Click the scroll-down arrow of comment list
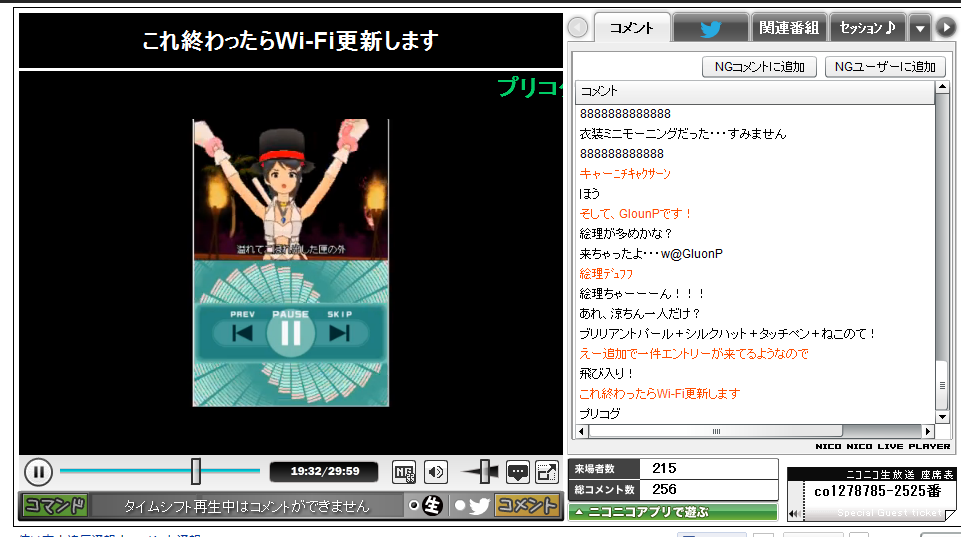Screen dimensions: 961x537 click(x=942, y=417)
